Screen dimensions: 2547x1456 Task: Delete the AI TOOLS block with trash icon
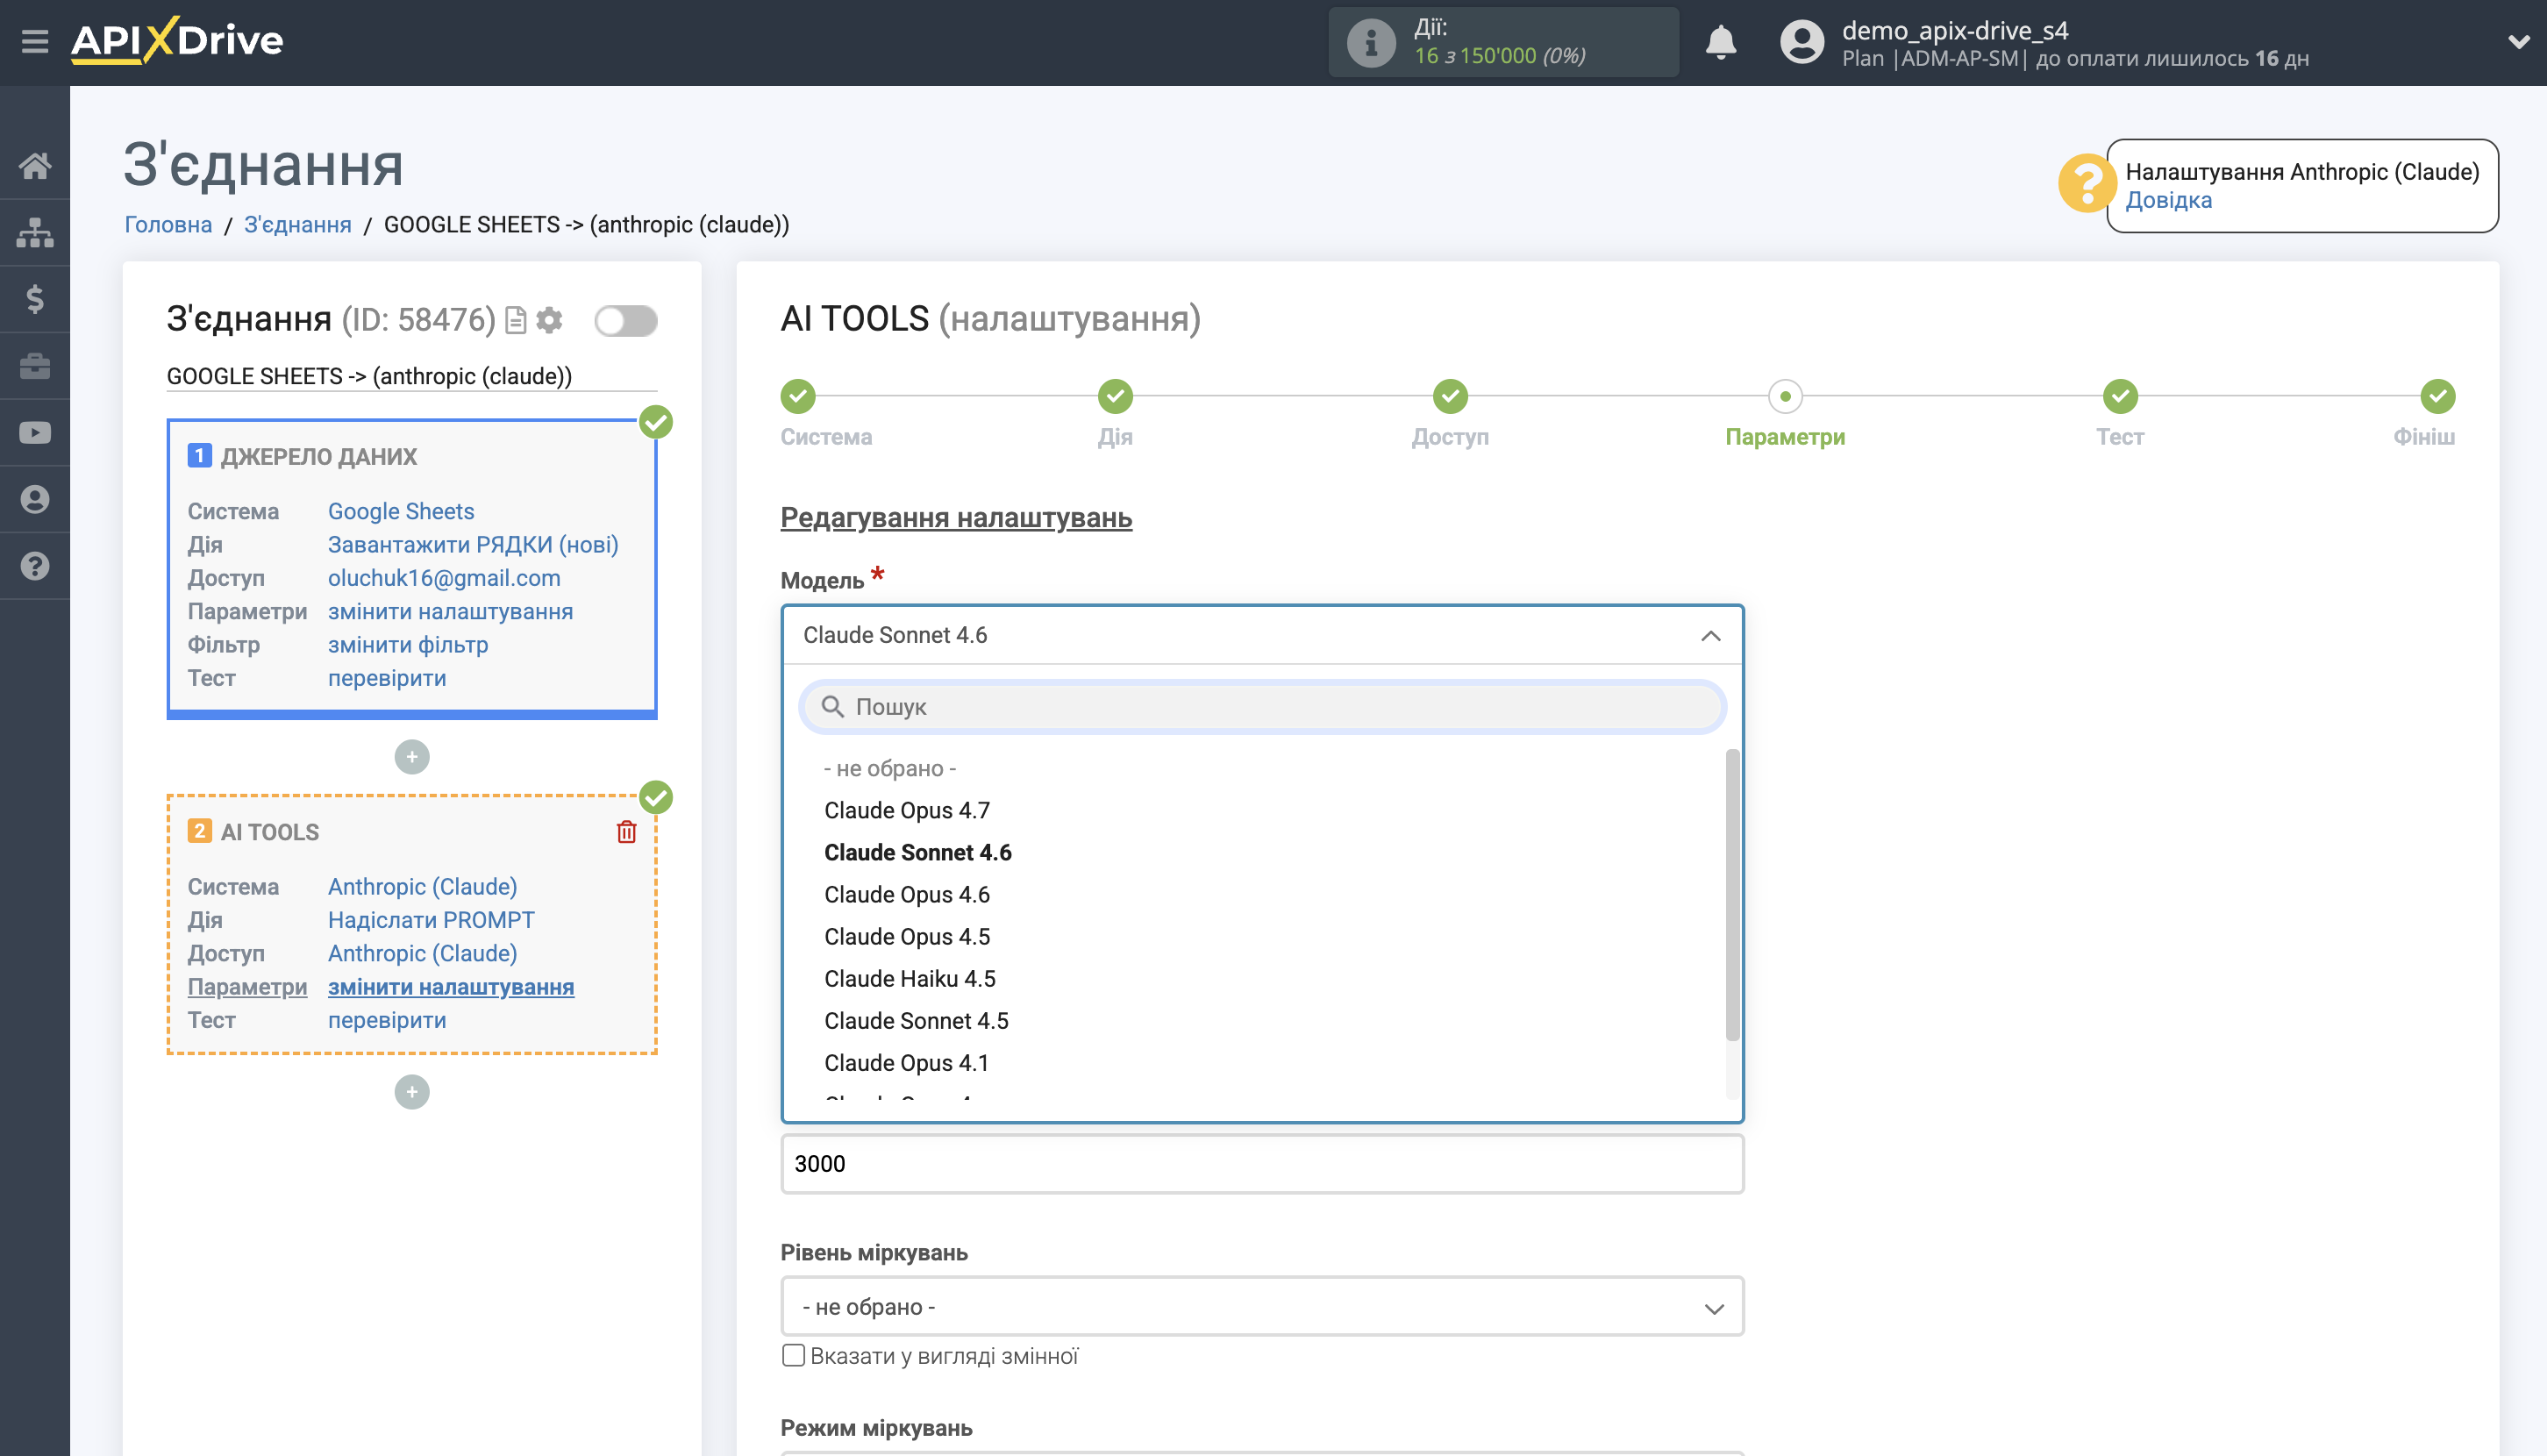click(627, 831)
